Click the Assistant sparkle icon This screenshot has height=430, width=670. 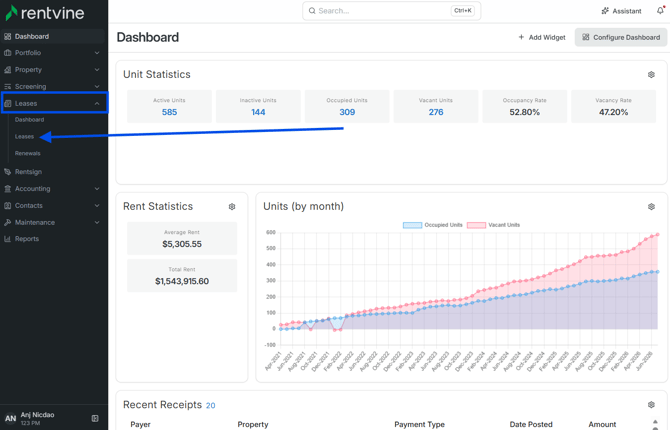click(605, 11)
